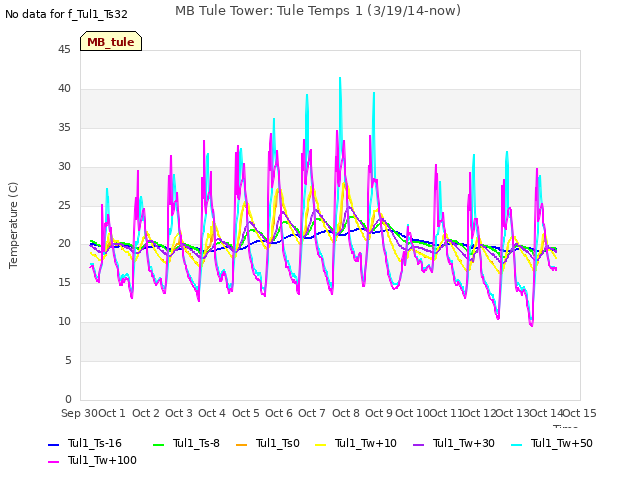Click the Oct 6 x-axis tick label

279,413
